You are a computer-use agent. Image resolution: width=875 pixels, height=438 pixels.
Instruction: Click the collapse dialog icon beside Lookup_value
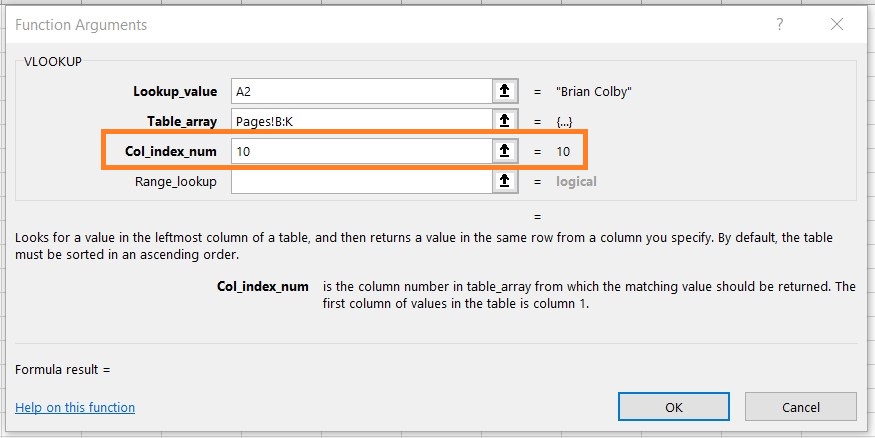pos(505,91)
